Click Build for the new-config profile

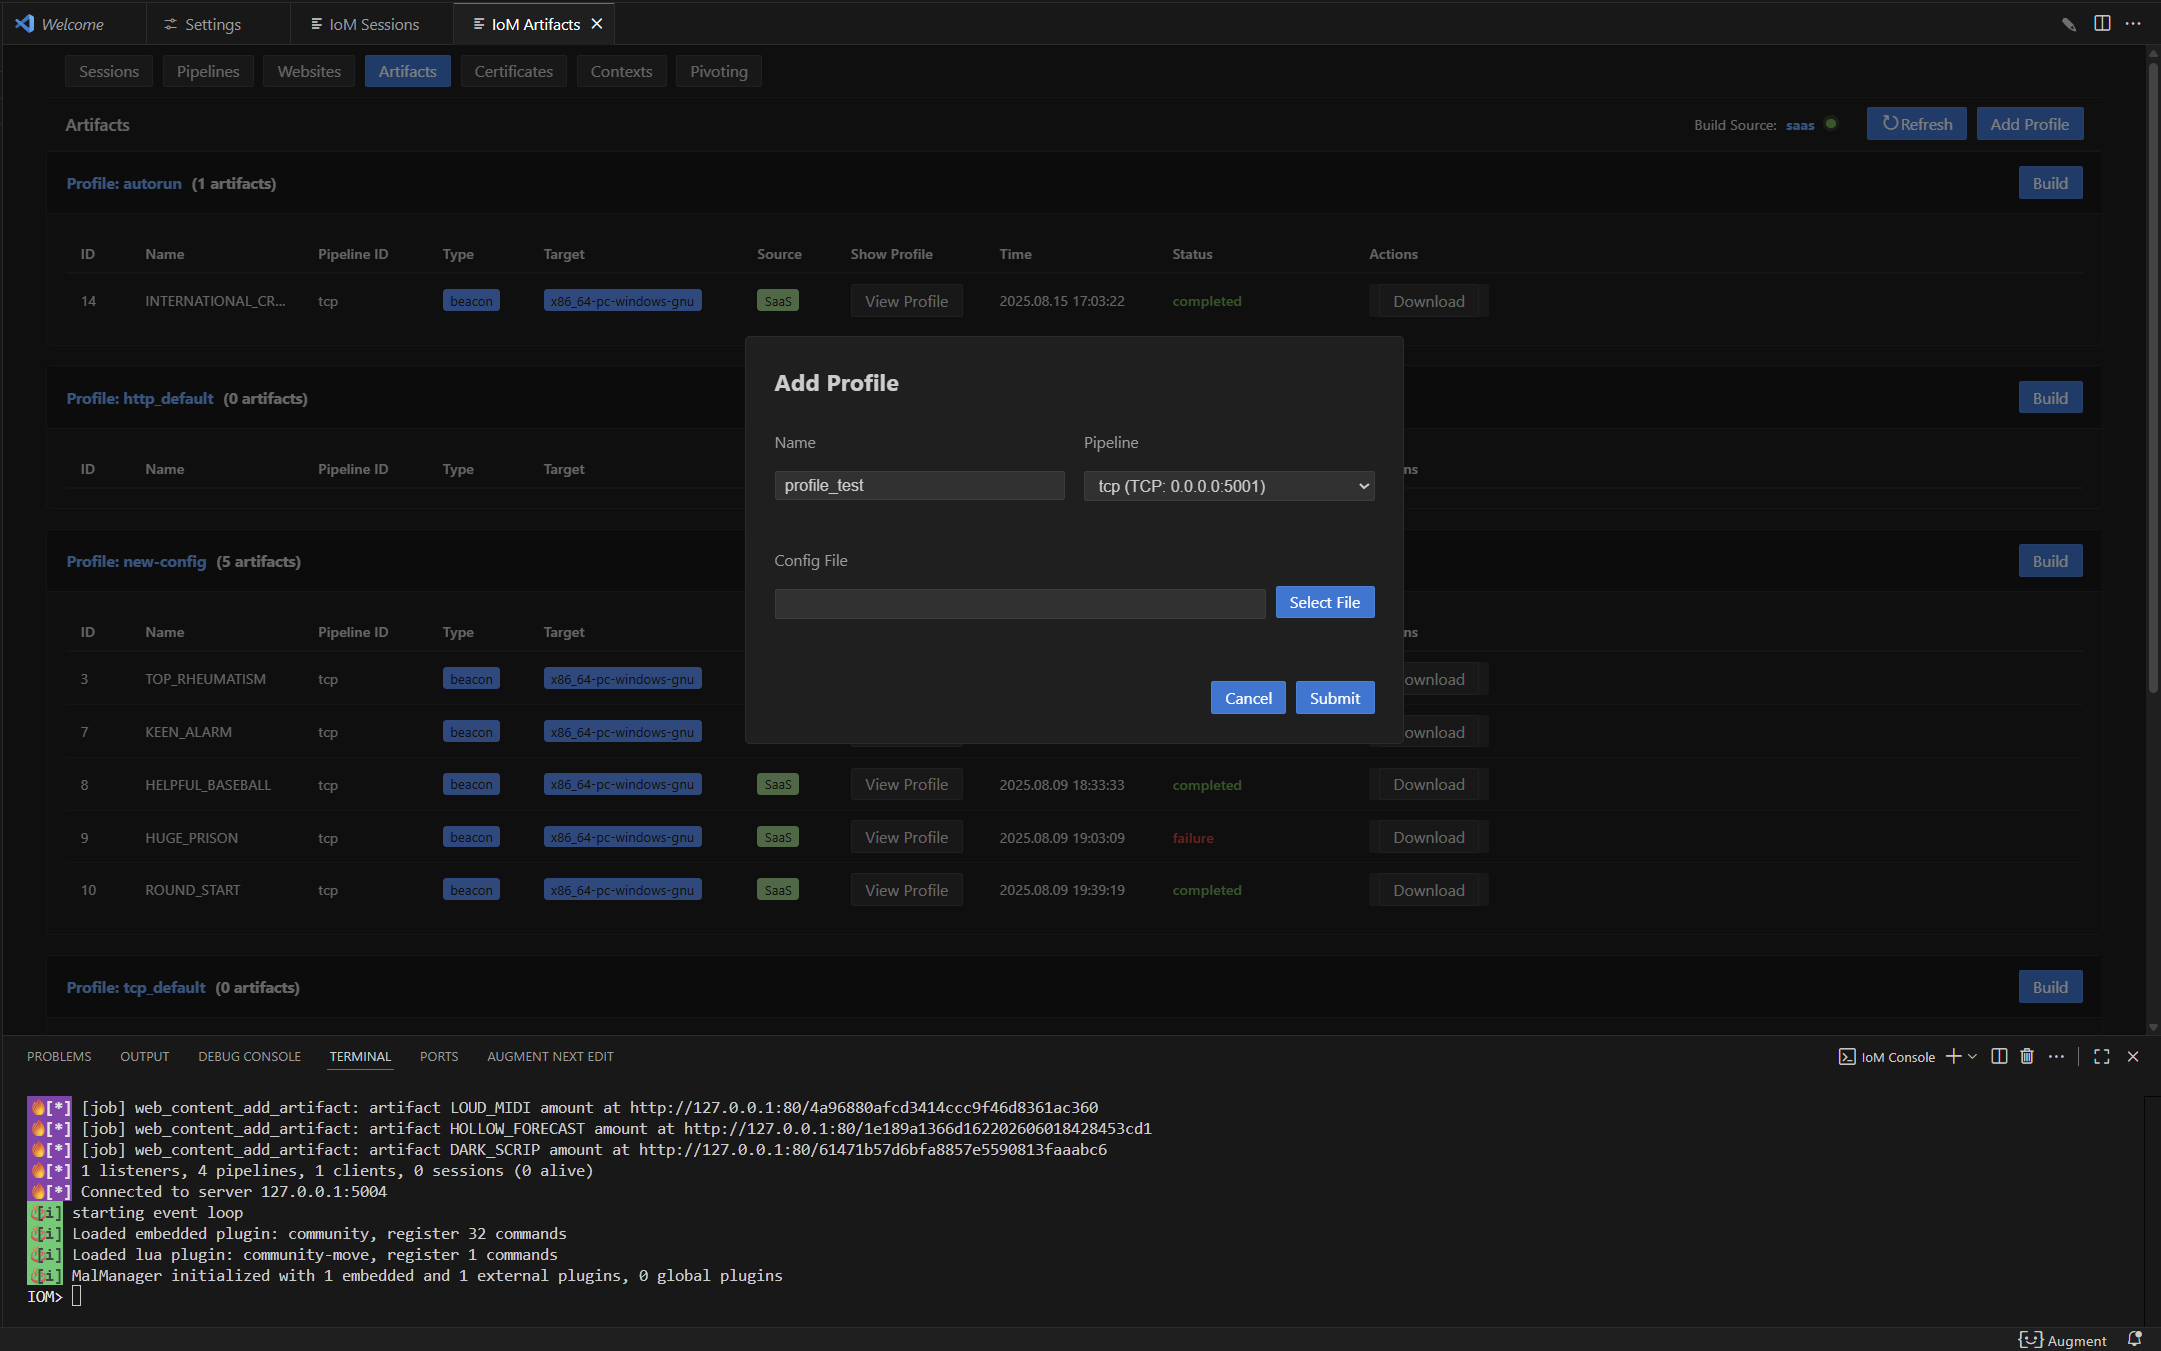coord(2050,561)
